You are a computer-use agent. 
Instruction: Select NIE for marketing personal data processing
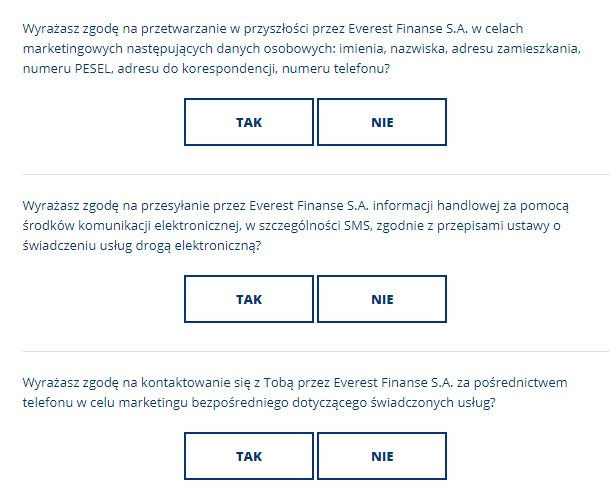[382, 122]
